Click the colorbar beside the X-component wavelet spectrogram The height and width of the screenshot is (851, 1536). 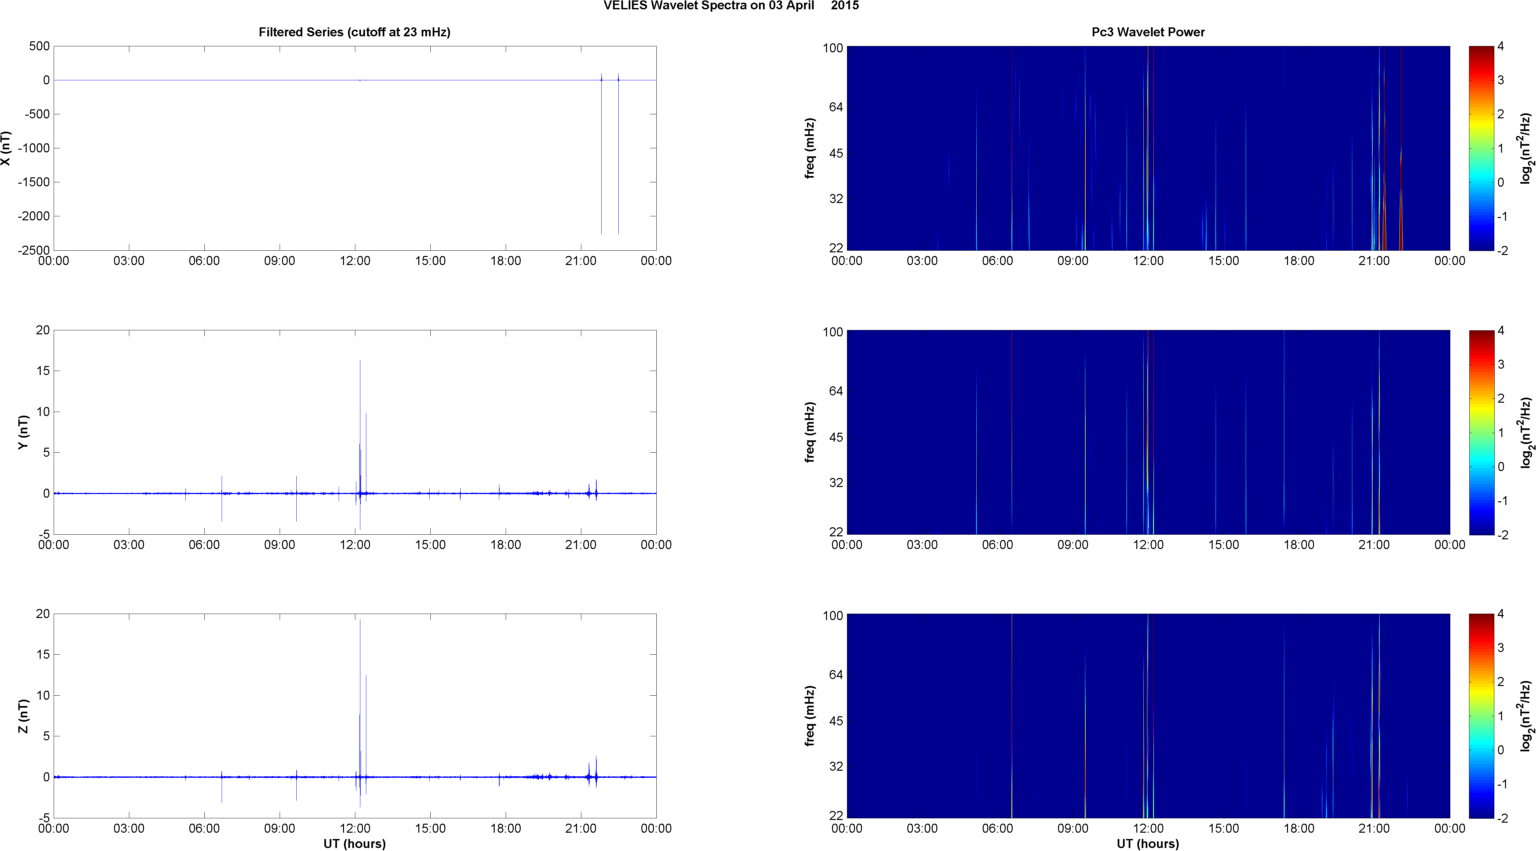1481,148
